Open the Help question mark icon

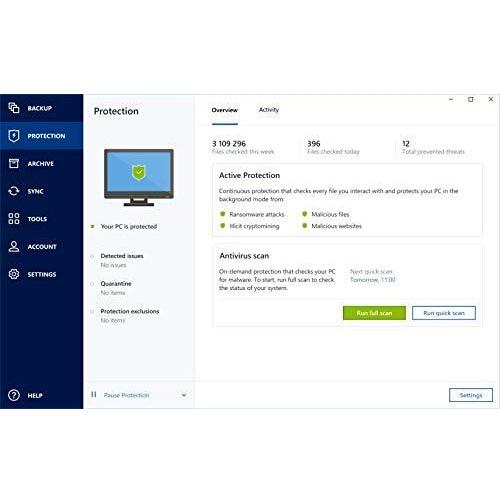click(x=14, y=395)
